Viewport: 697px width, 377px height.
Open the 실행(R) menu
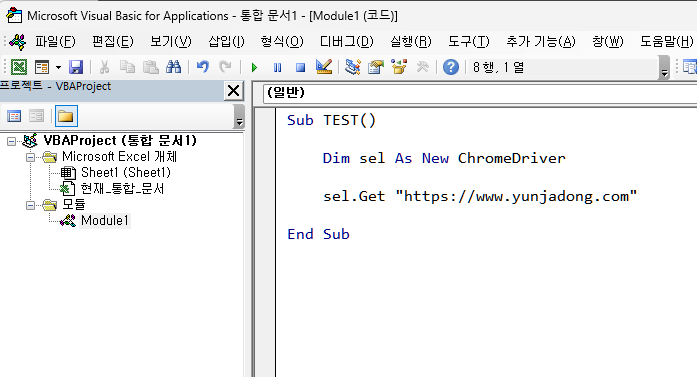pyautogui.click(x=411, y=41)
